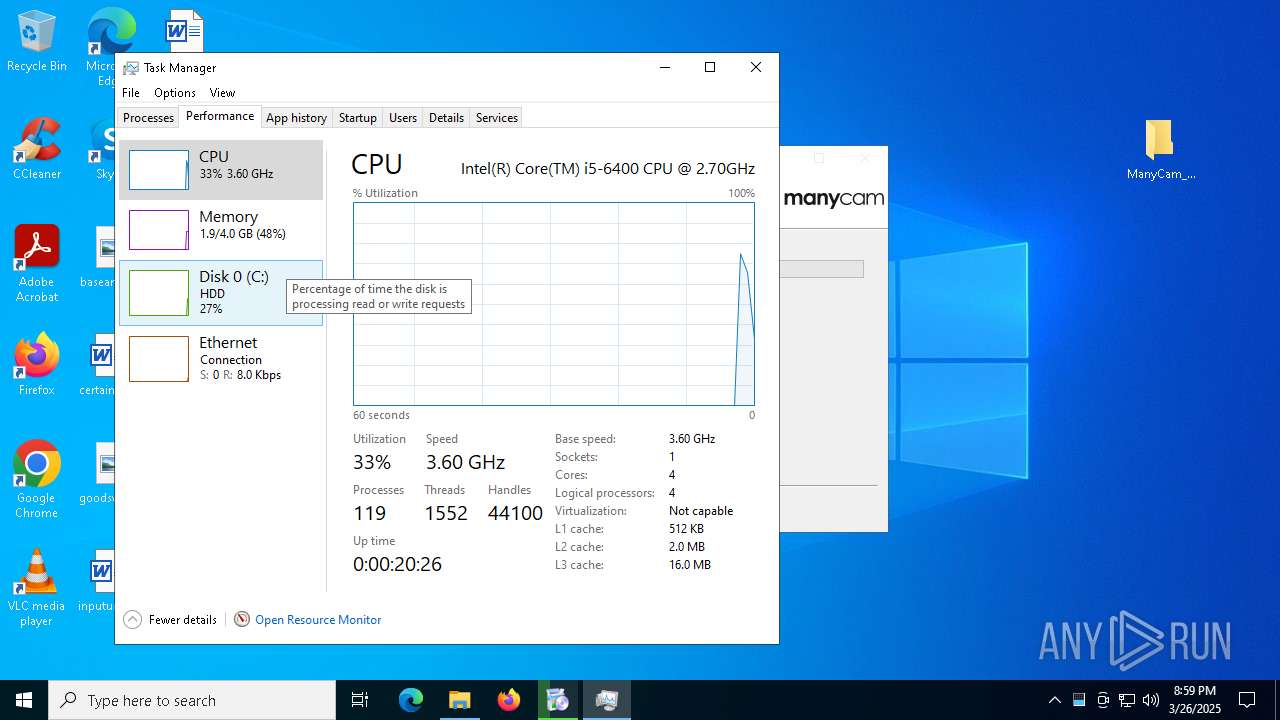Click the Handles count 44100
1280x720 pixels.
515,513
